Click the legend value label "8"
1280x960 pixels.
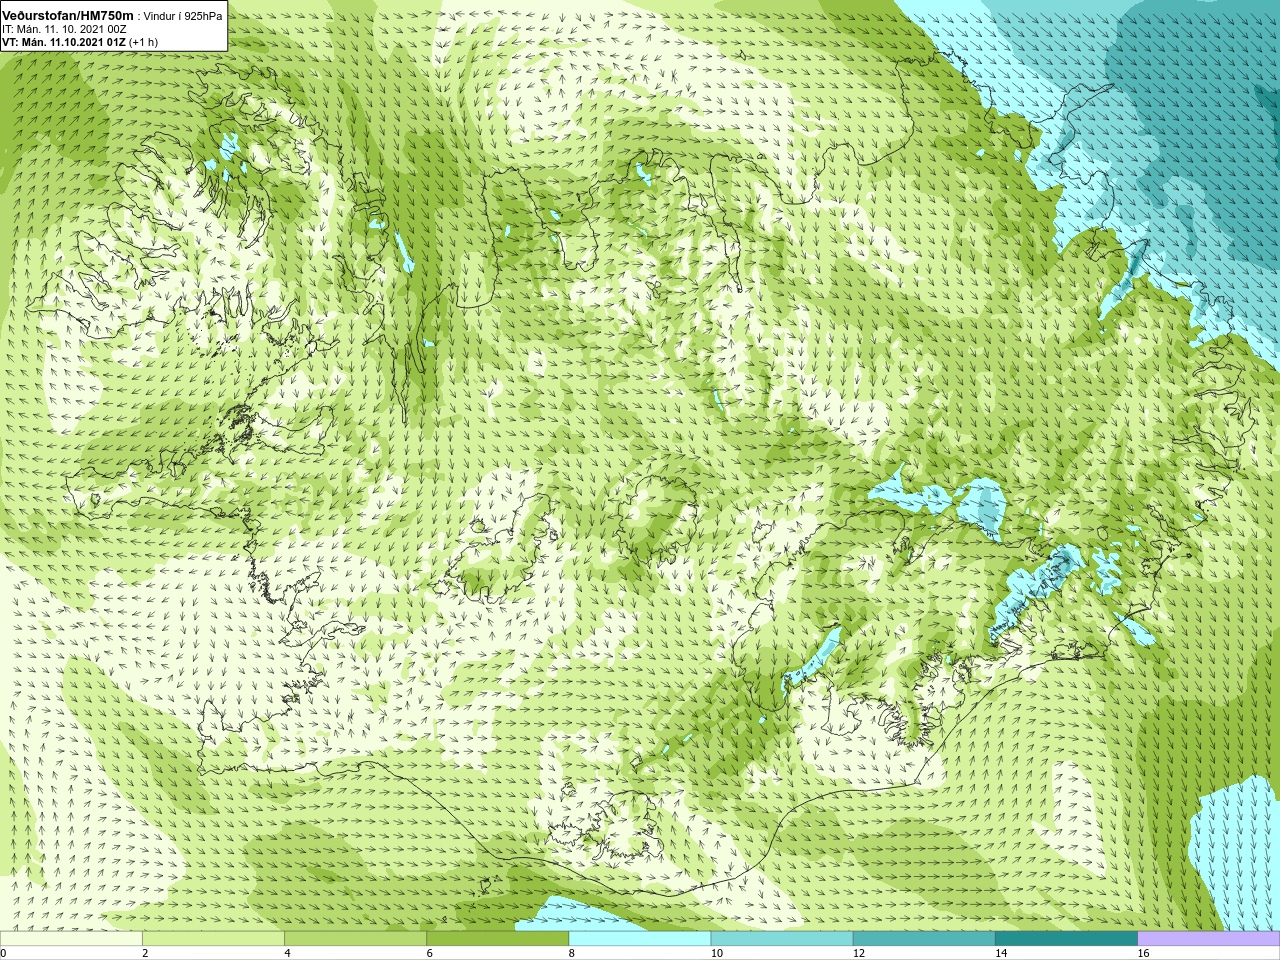572,953
